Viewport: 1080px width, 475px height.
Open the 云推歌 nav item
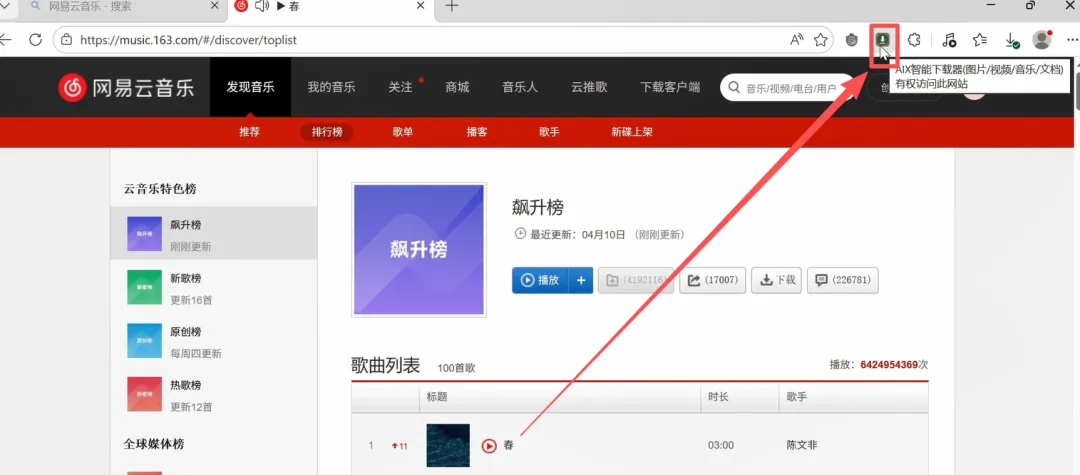(x=589, y=87)
